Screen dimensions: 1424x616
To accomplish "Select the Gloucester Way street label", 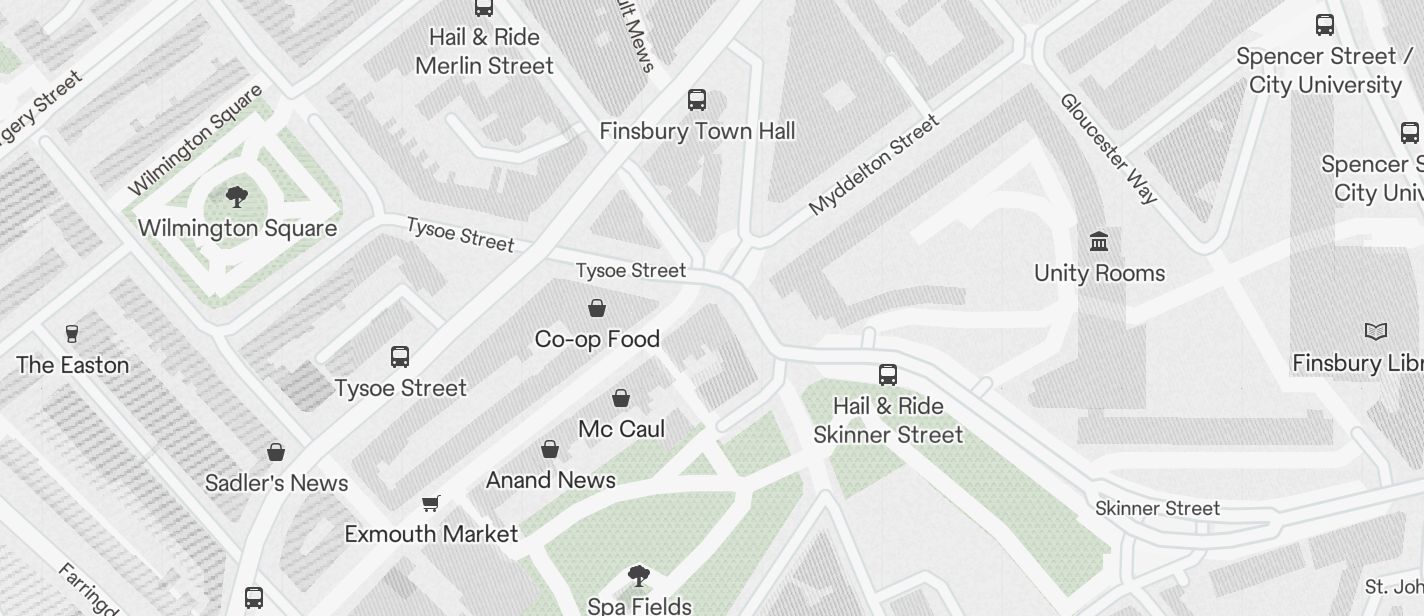I will (1109, 148).
